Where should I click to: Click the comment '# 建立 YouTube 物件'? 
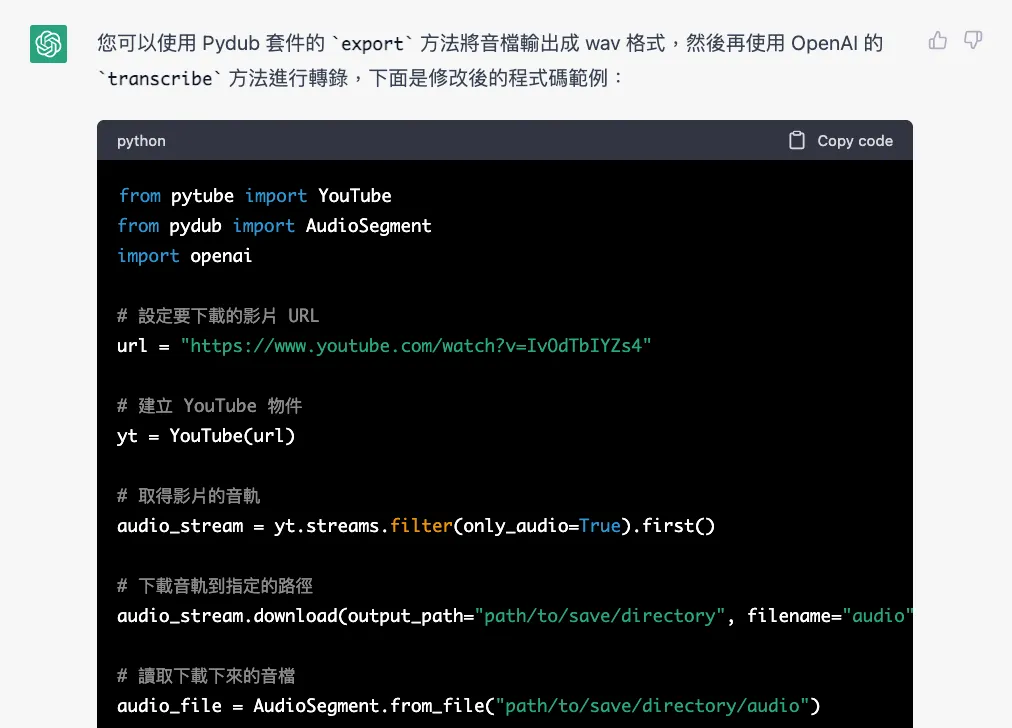[x=210, y=406]
